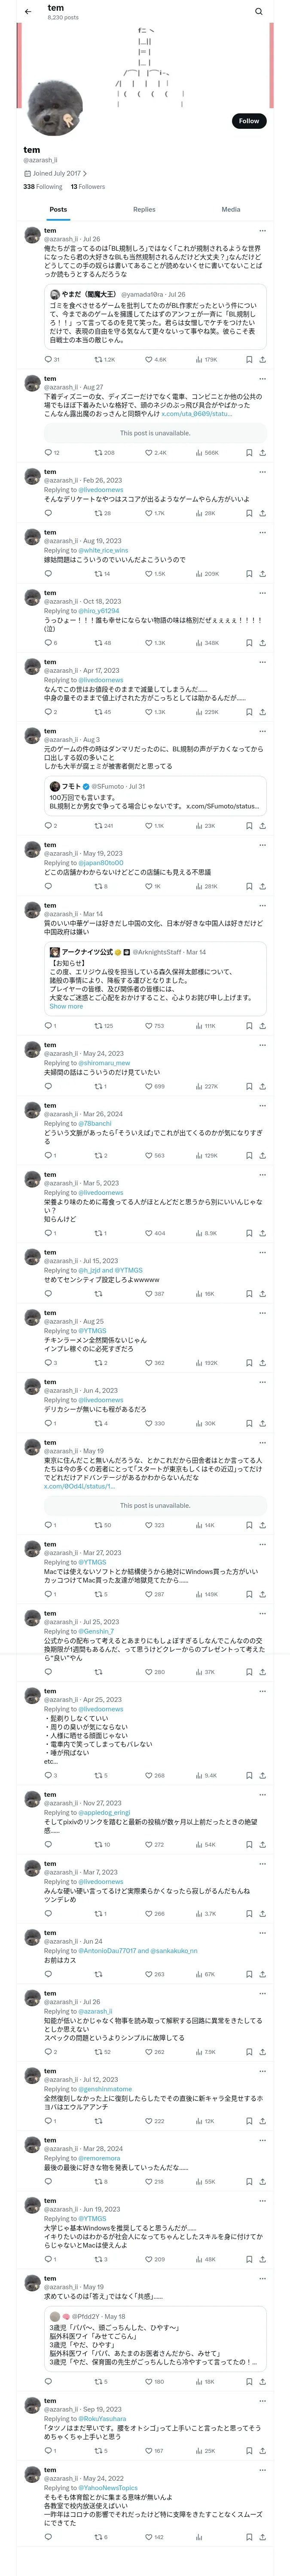Click Show more in the Arknights quote
290x2576 pixels.
(x=66, y=1006)
